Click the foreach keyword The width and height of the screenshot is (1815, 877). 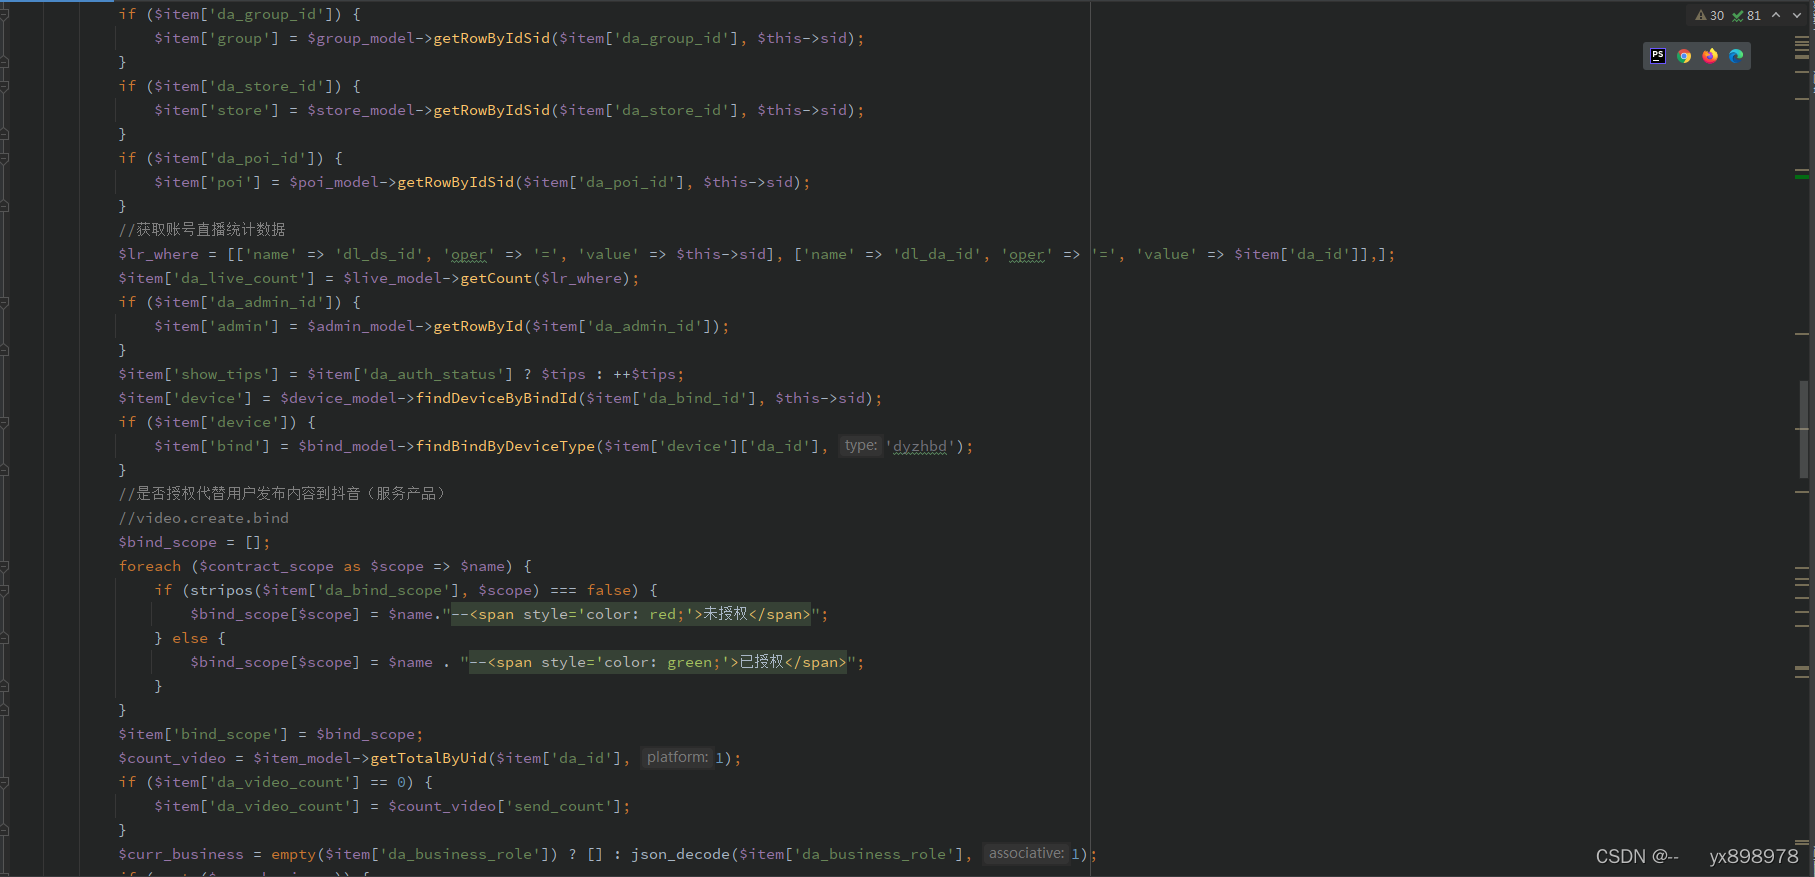(x=150, y=567)
